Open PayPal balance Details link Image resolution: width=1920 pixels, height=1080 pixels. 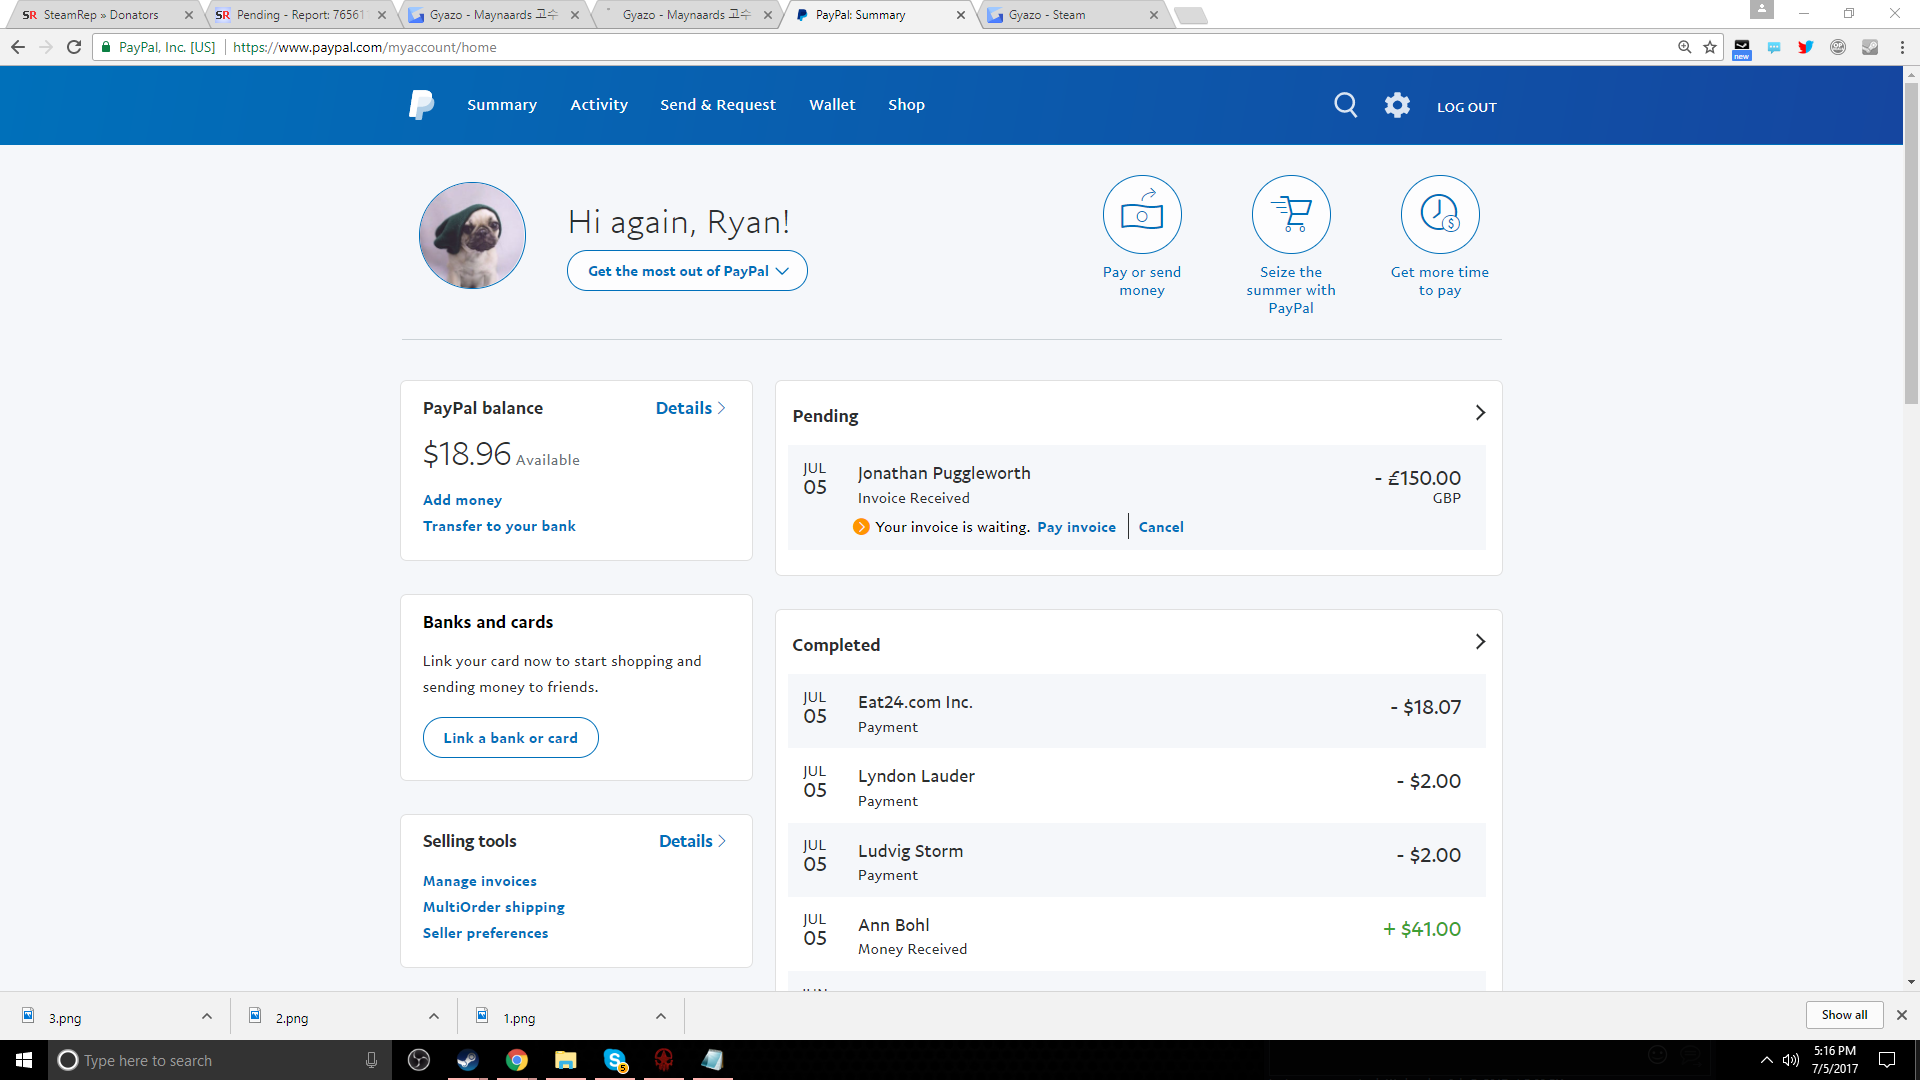[x=690, y=408]
